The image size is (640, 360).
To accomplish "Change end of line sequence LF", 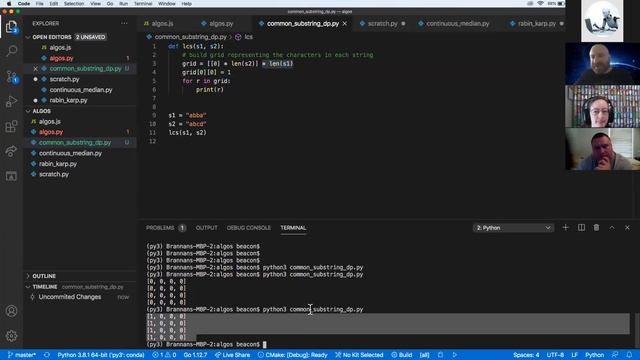I will point(574,355).
